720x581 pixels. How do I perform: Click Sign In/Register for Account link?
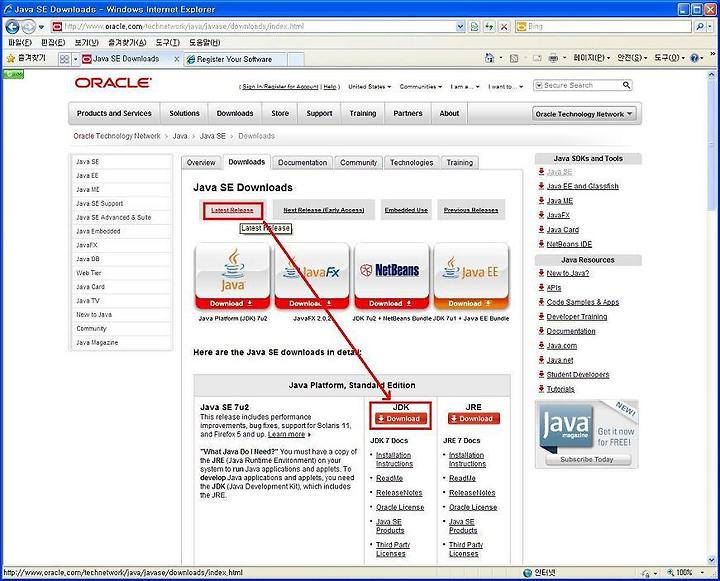280,87
